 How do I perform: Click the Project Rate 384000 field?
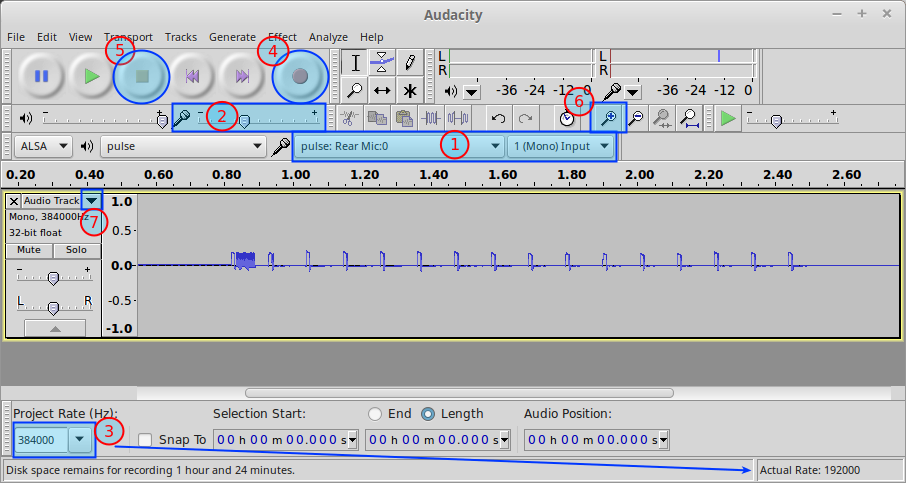coord(41,440)
